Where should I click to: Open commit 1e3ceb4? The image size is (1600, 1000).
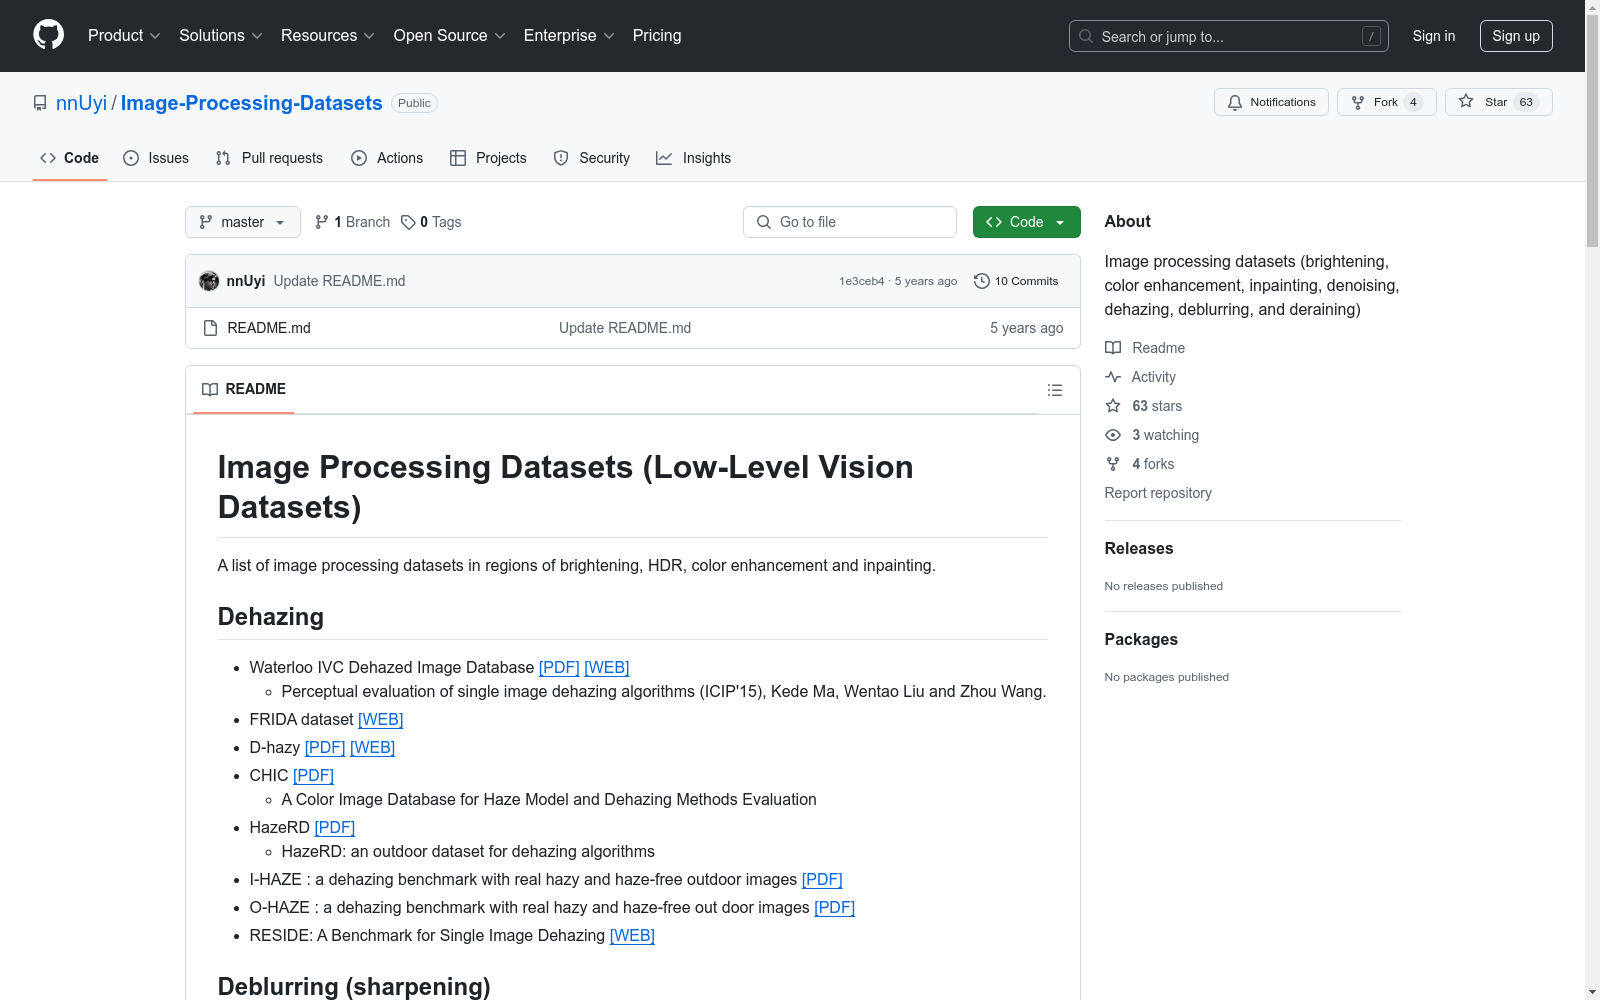862,282
